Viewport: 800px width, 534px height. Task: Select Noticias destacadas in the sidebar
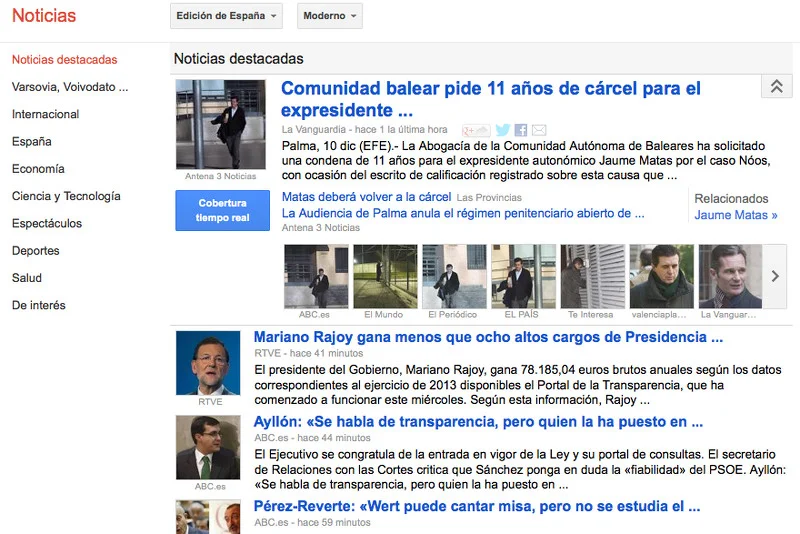pos(64,60)
